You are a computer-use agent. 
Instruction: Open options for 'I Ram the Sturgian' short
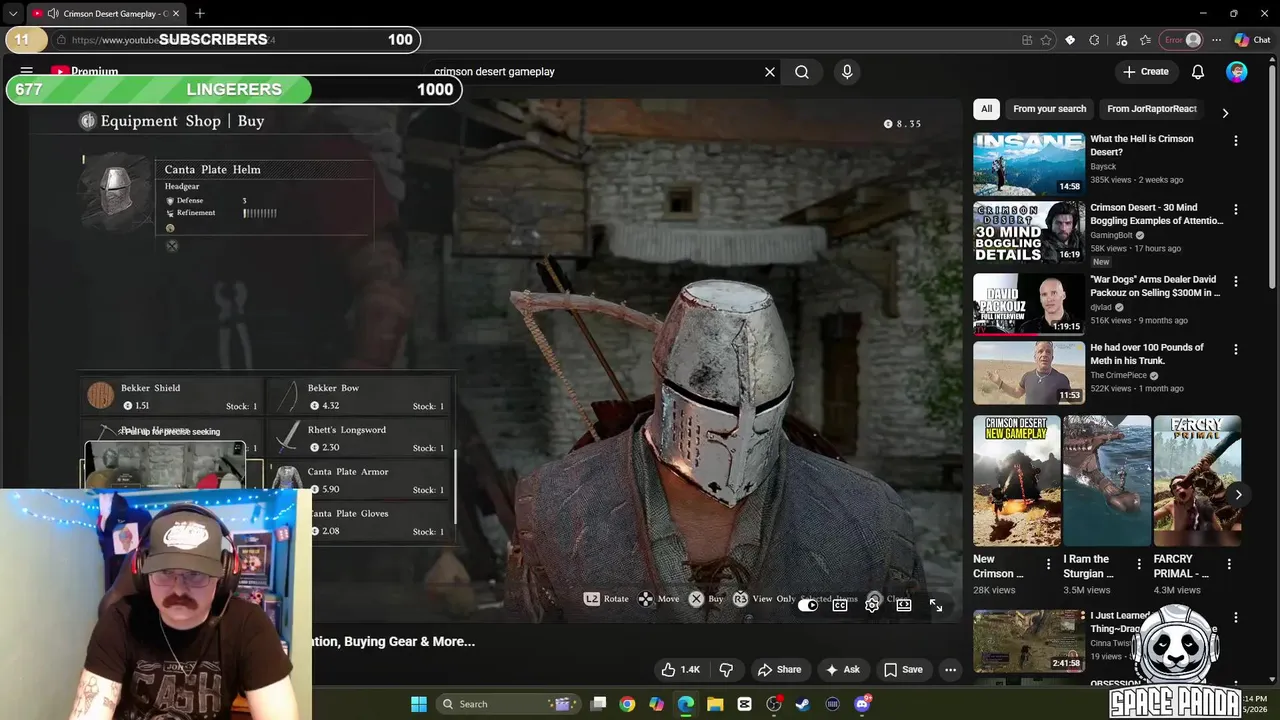click(x=1139, y=565)
